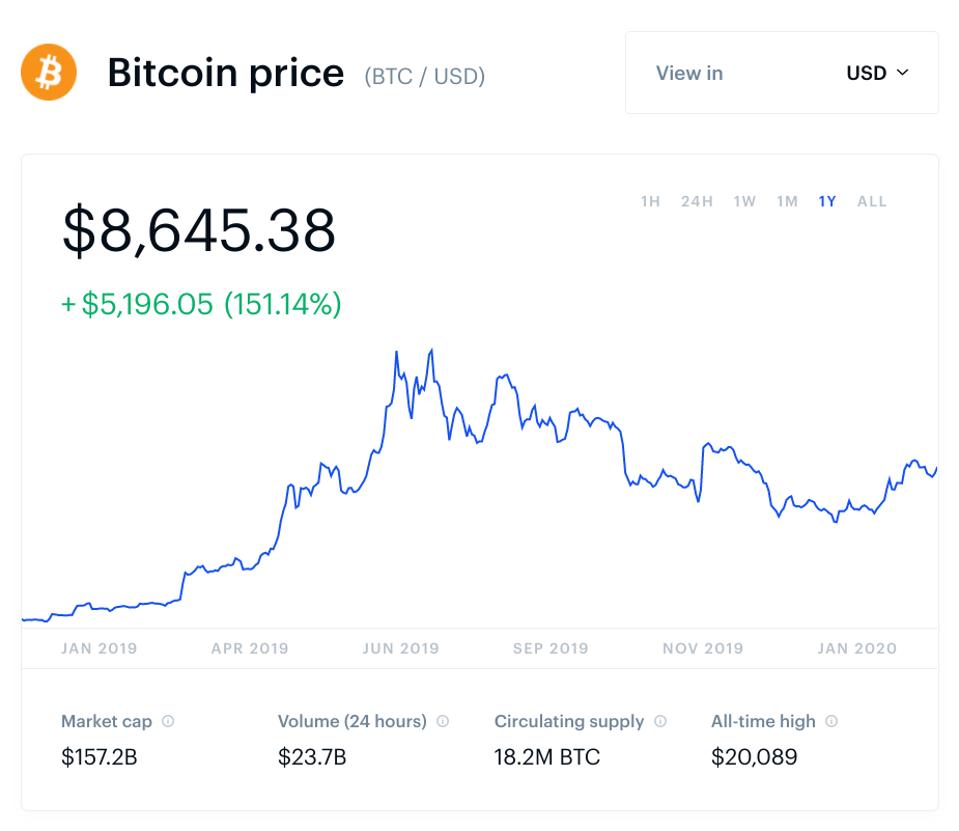
Task: Open the USD currency dropdown
Action: (x=877, y=72)
